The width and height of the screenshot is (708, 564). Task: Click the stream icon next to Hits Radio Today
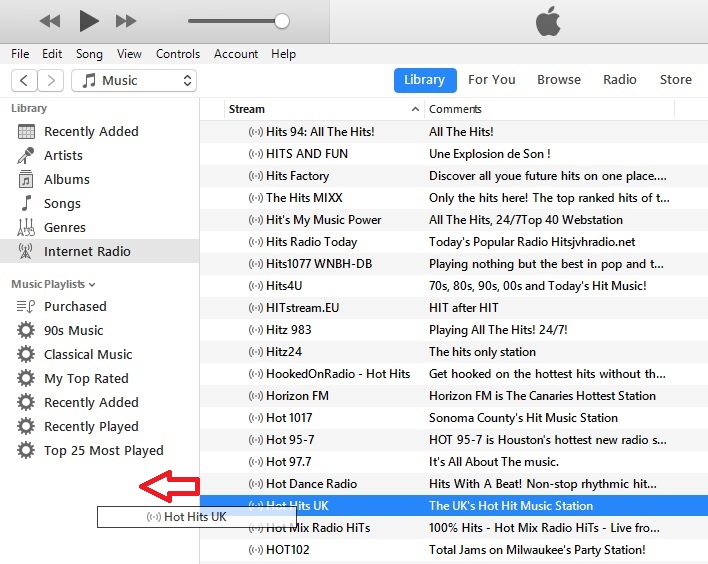click(x=256, y=242)
